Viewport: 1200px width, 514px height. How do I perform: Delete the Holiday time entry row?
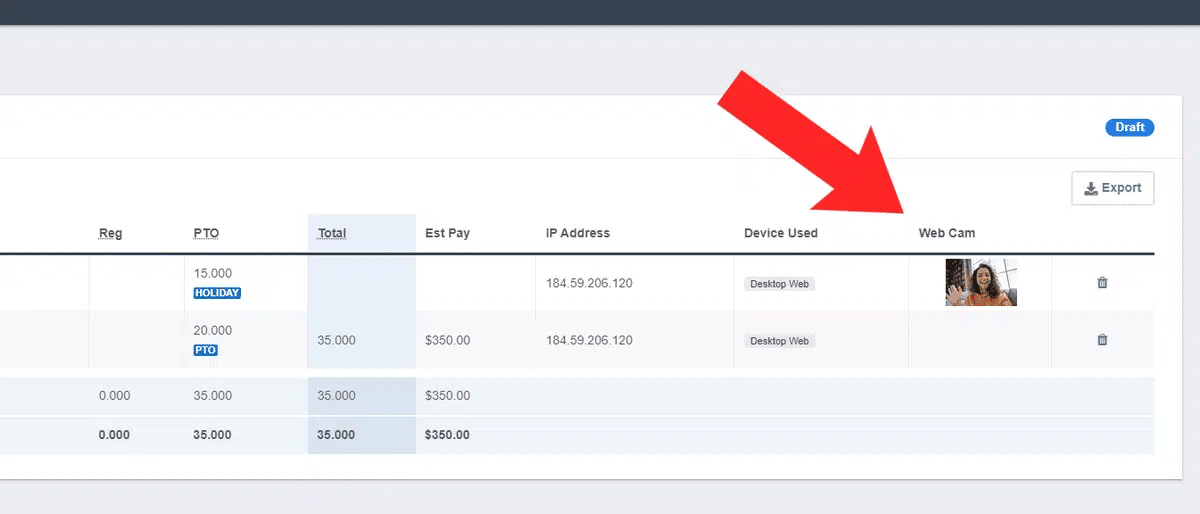pos(1102,283)
